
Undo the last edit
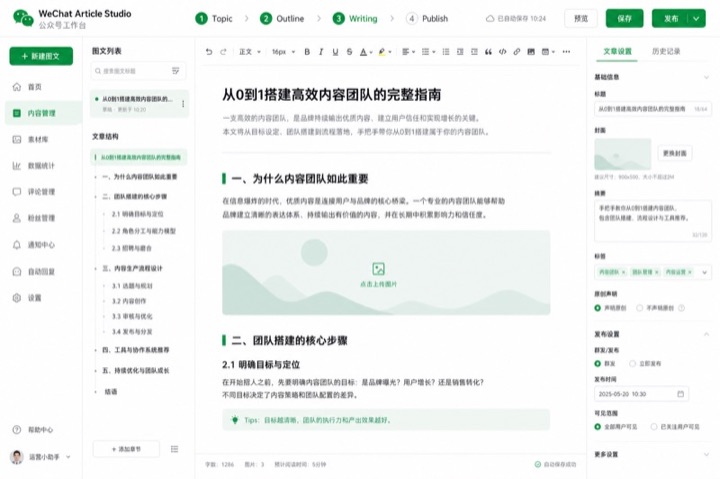tap(209, 52)
